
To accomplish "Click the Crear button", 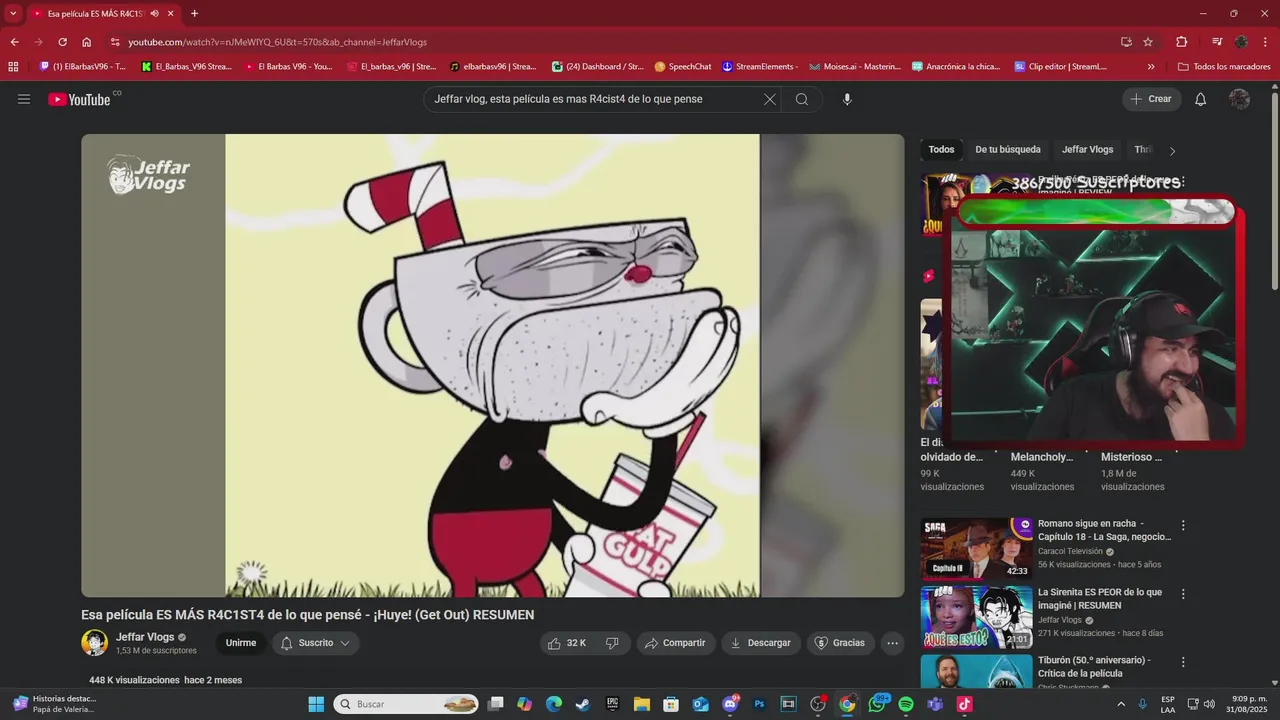I will click(1151, 99).
